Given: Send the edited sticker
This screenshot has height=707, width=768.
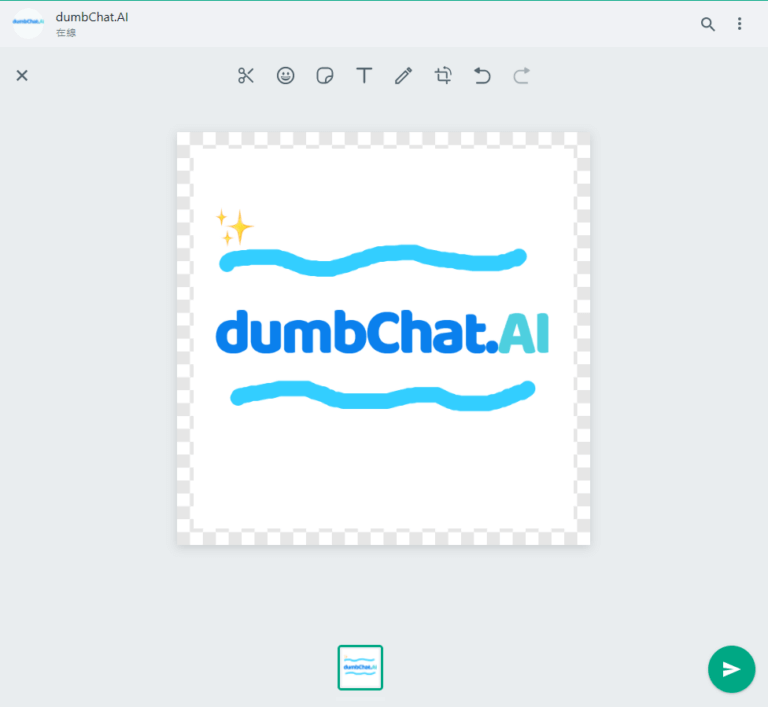Looking at the screenshot, I should click(731, 669).
